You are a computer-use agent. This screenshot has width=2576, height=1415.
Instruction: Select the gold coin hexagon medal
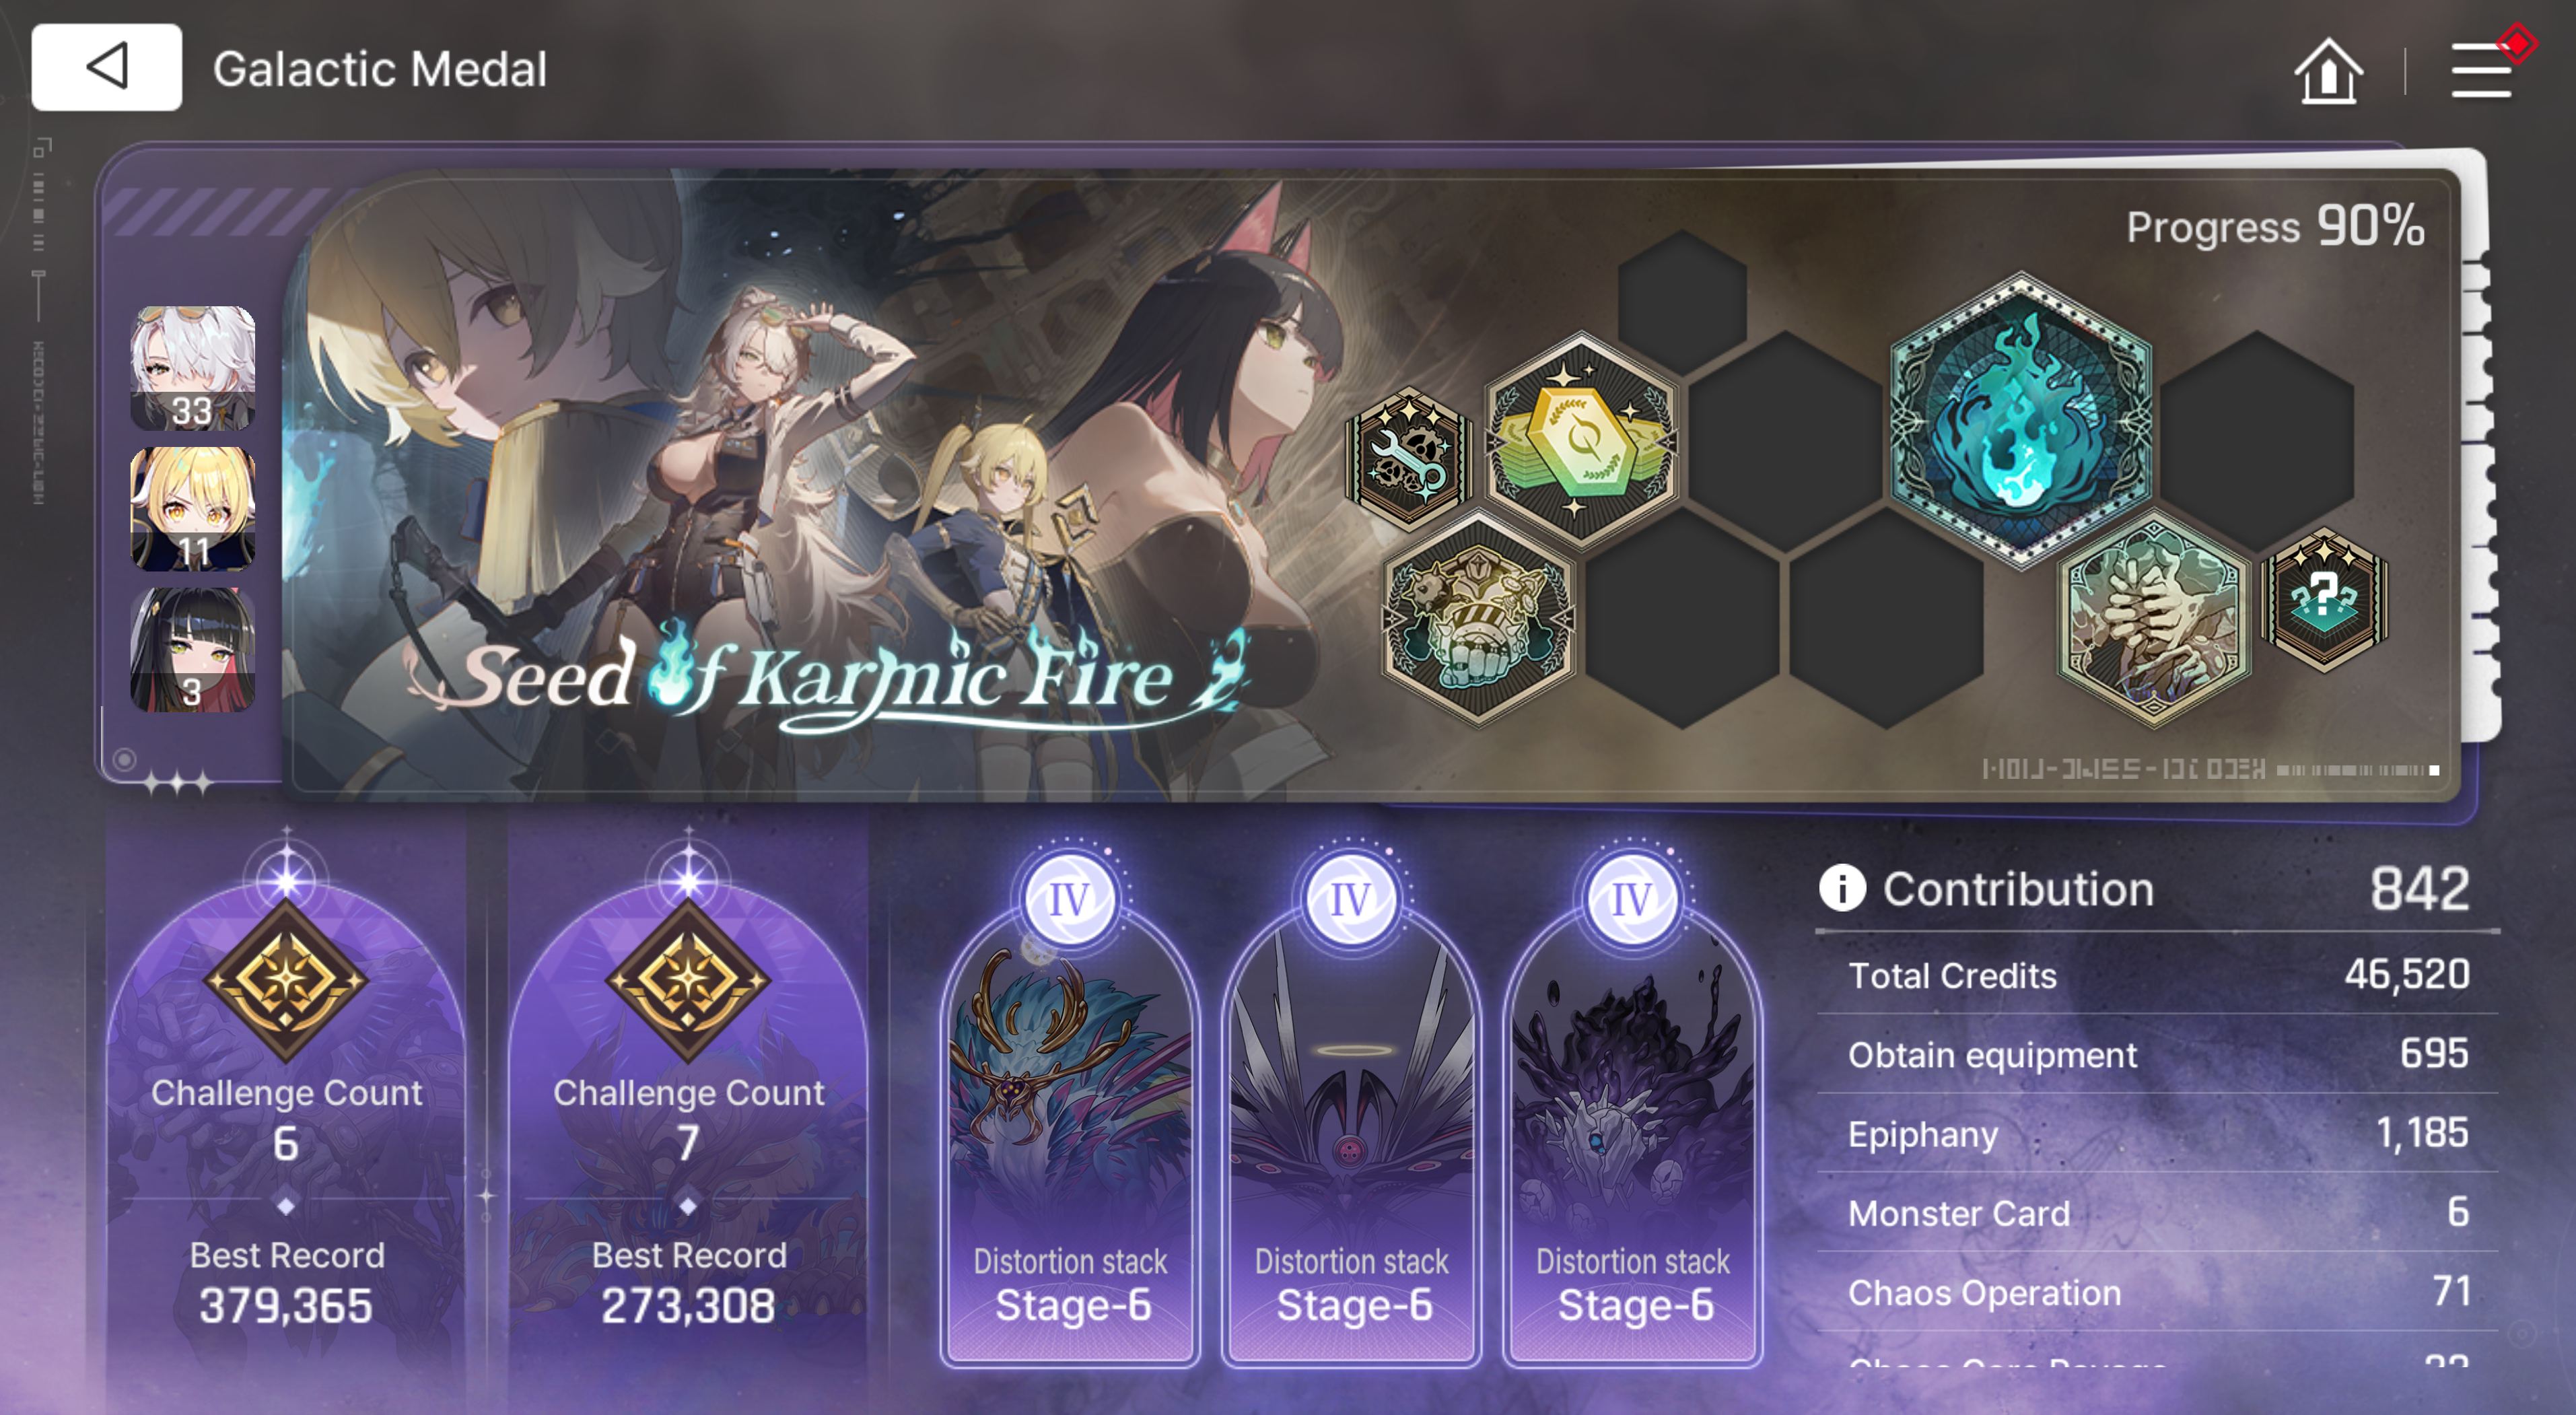(1580, 438)
